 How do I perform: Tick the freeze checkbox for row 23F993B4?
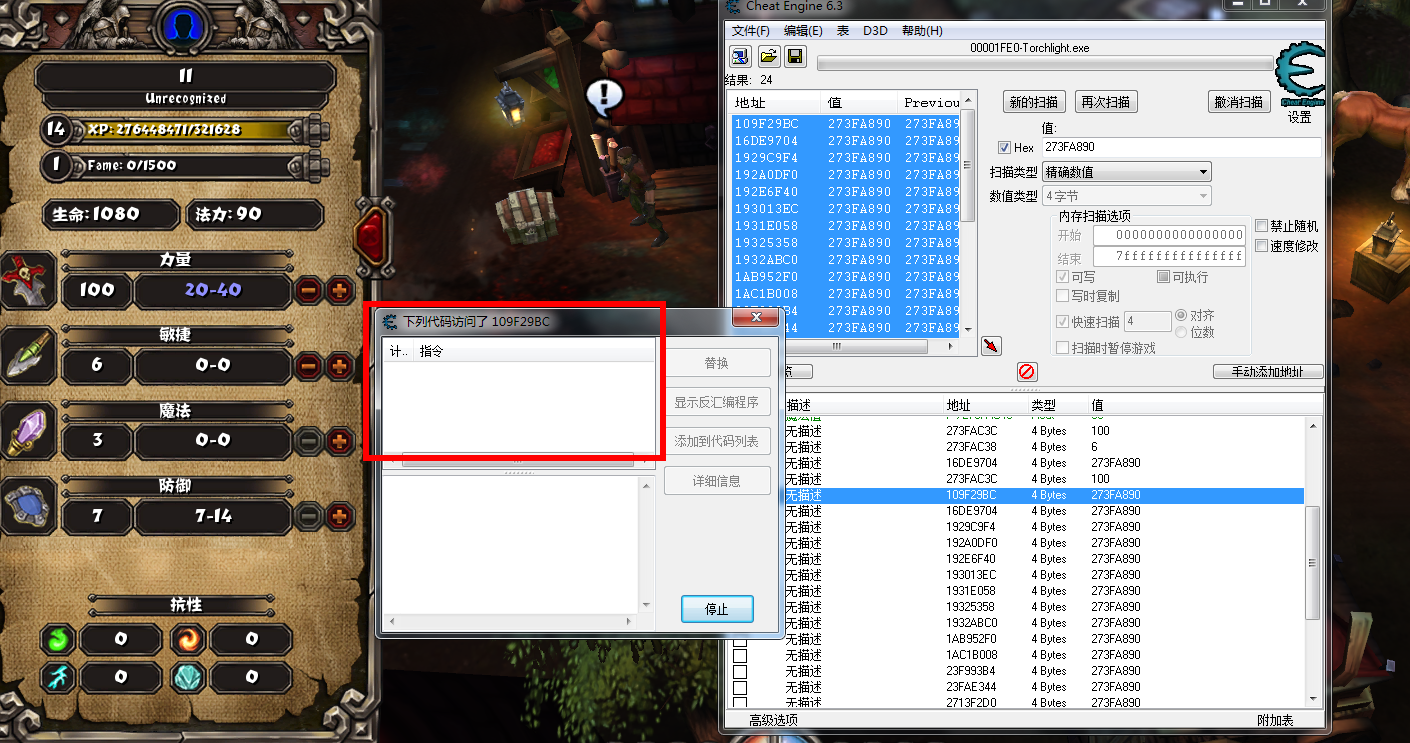[x=740, y=671]
